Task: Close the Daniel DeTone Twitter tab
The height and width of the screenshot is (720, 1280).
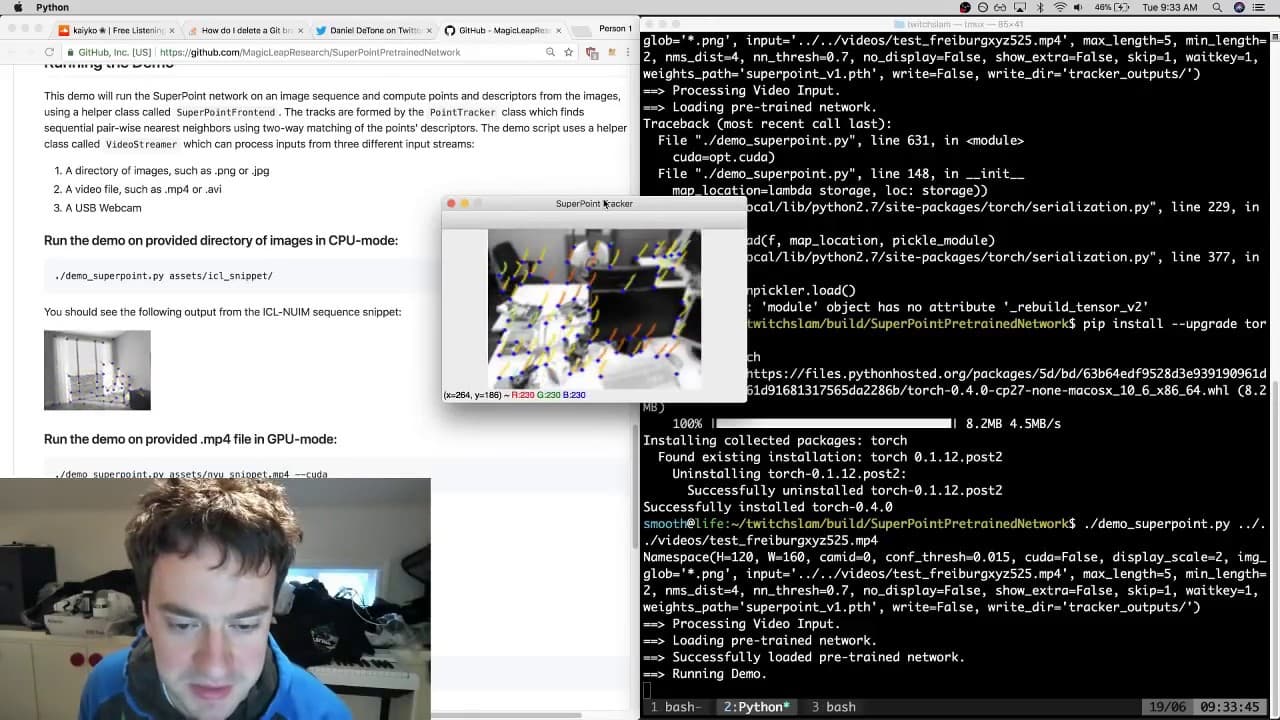Action: (x=429, y=31)
